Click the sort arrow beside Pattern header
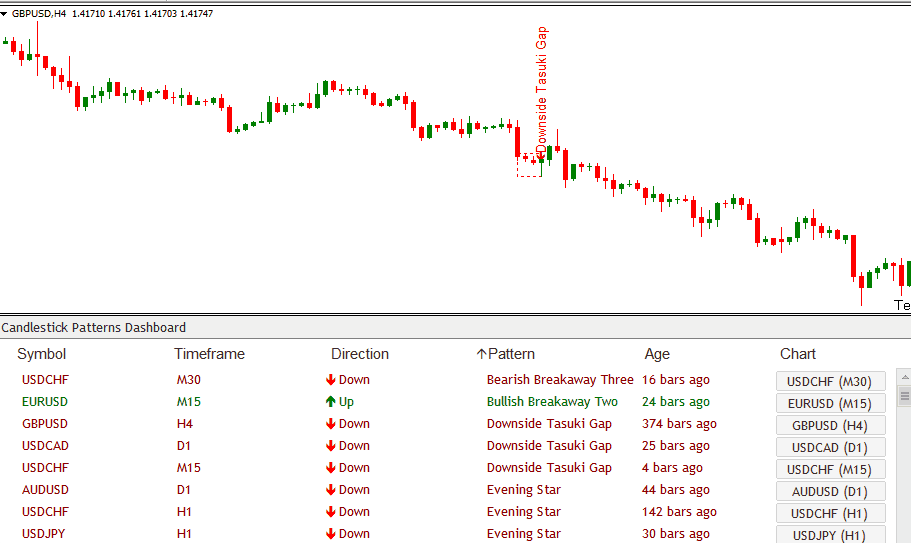 (481, 354)
